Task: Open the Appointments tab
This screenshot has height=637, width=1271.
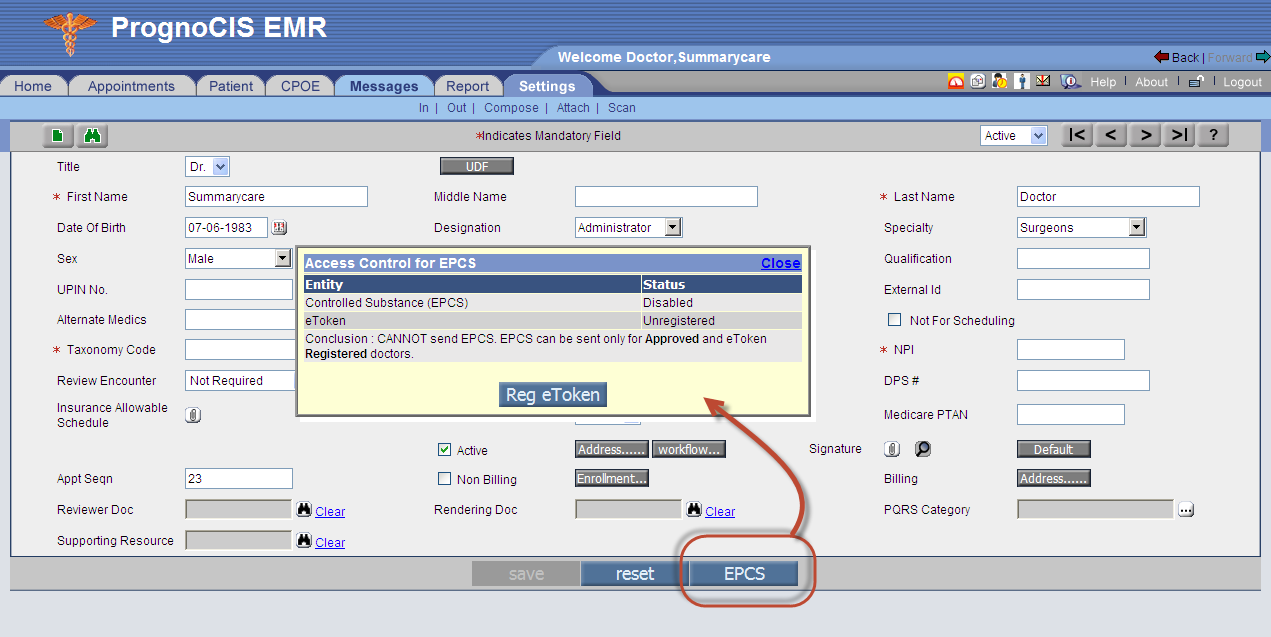Action: pyautogui.click(x=131, y=86)
